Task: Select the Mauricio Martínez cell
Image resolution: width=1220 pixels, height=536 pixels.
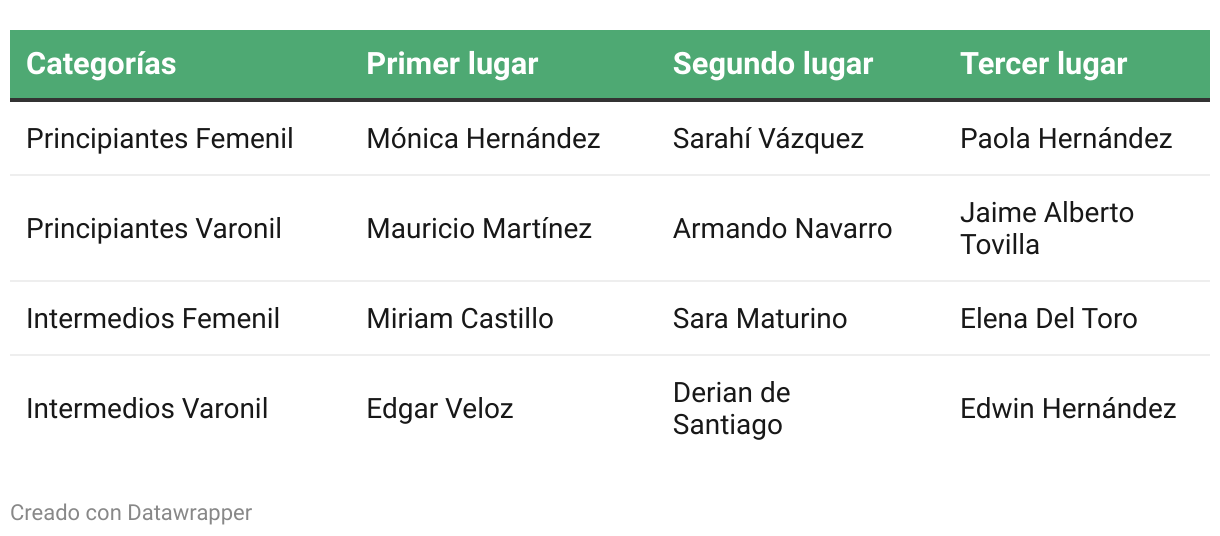Action: point(479,228)
